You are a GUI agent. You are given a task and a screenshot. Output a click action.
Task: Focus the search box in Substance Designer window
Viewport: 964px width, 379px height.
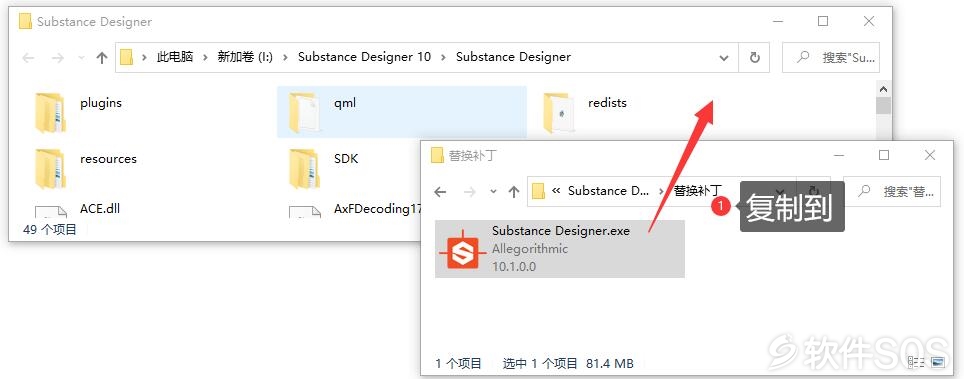tap(831, 58)
